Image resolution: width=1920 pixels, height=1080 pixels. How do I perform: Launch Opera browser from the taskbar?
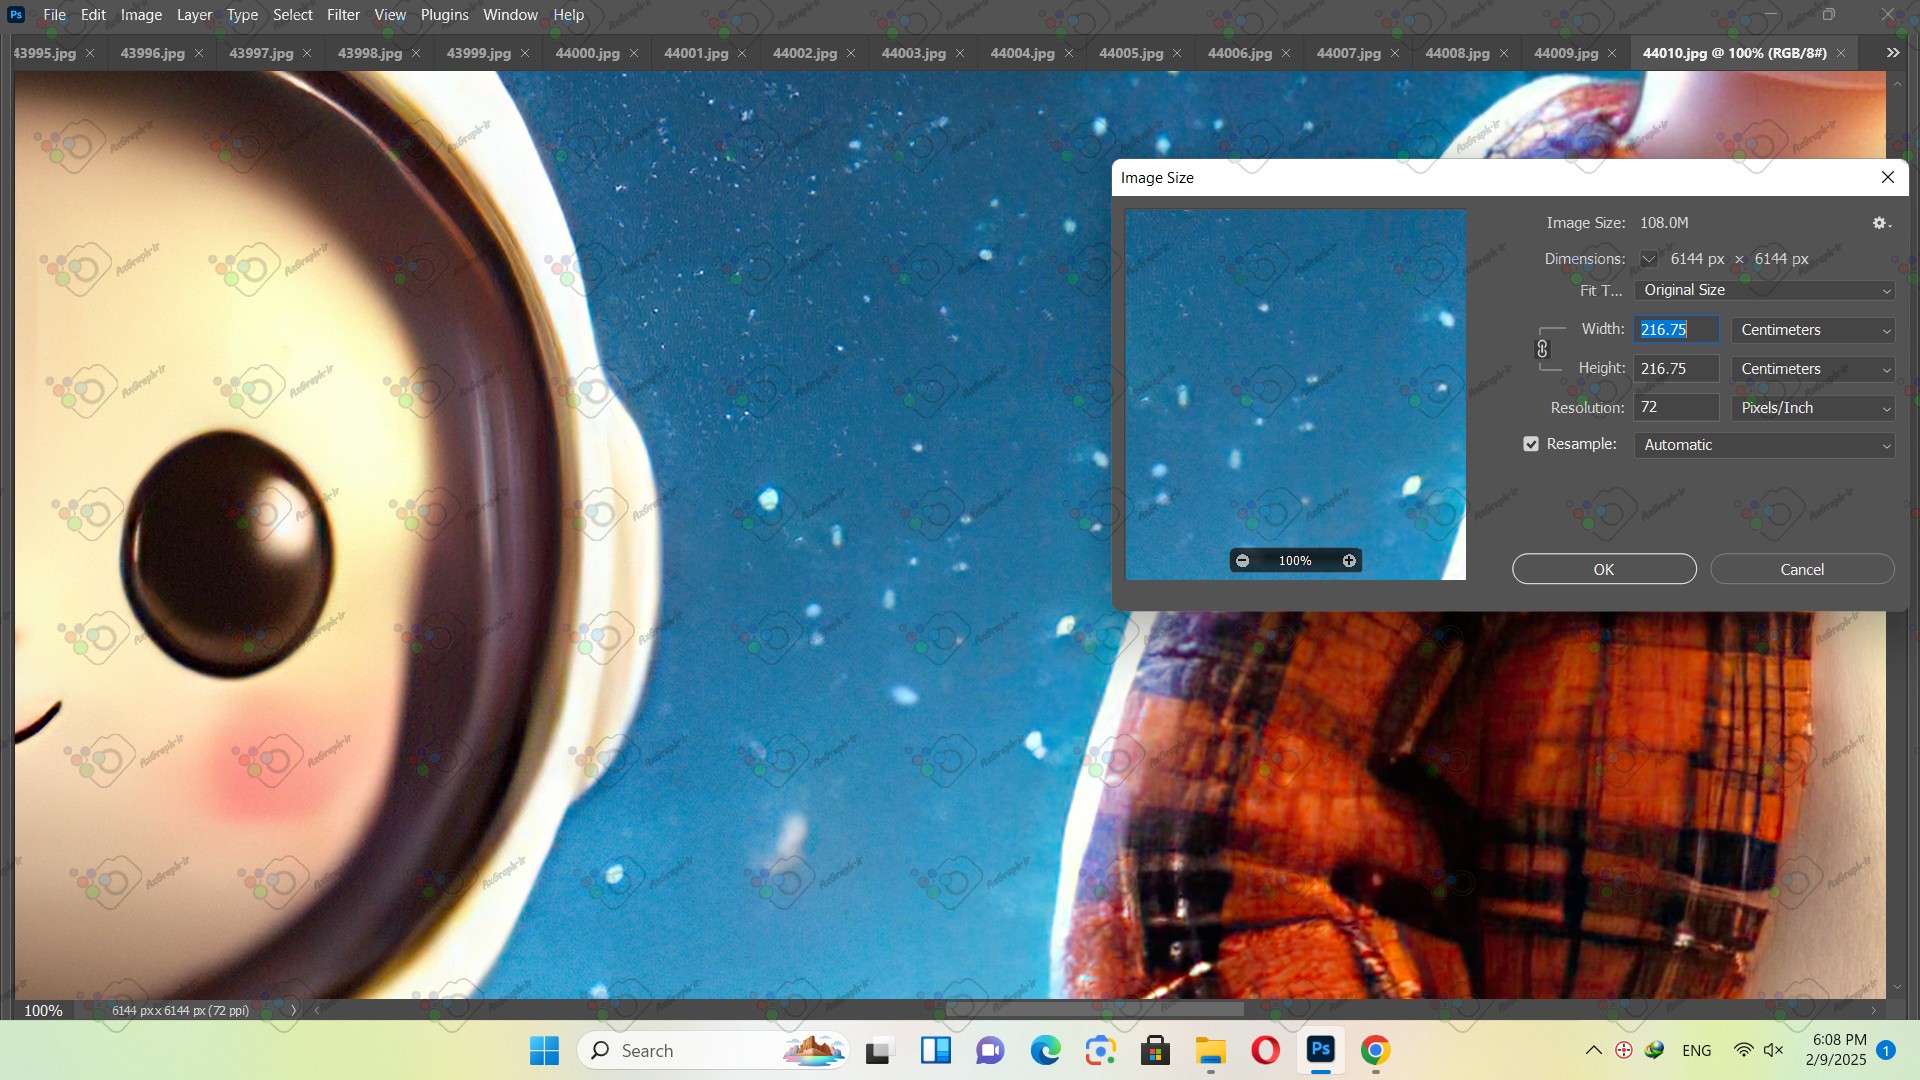pos(1265,1051)
